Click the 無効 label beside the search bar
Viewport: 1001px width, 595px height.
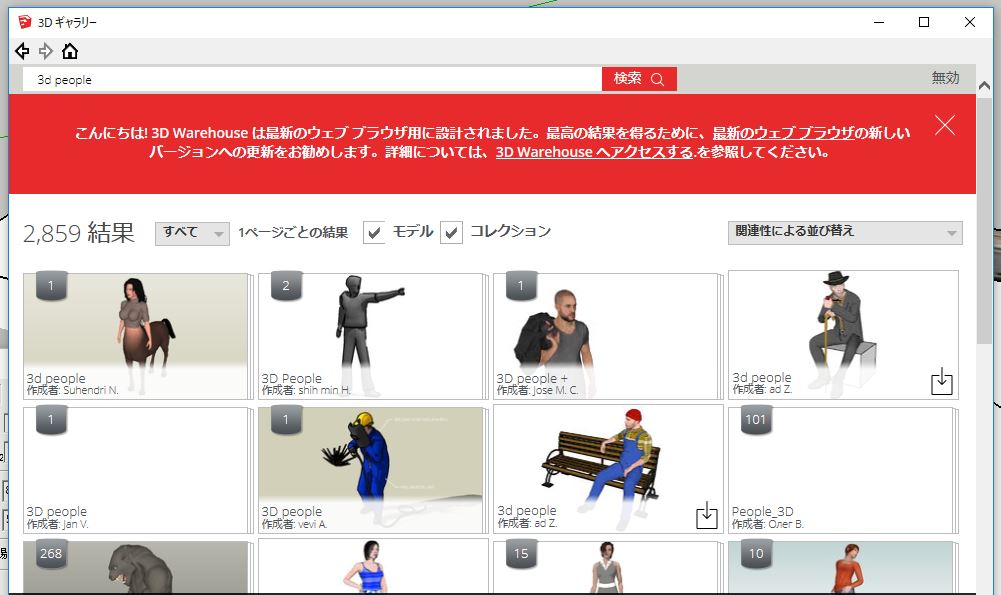945,78
